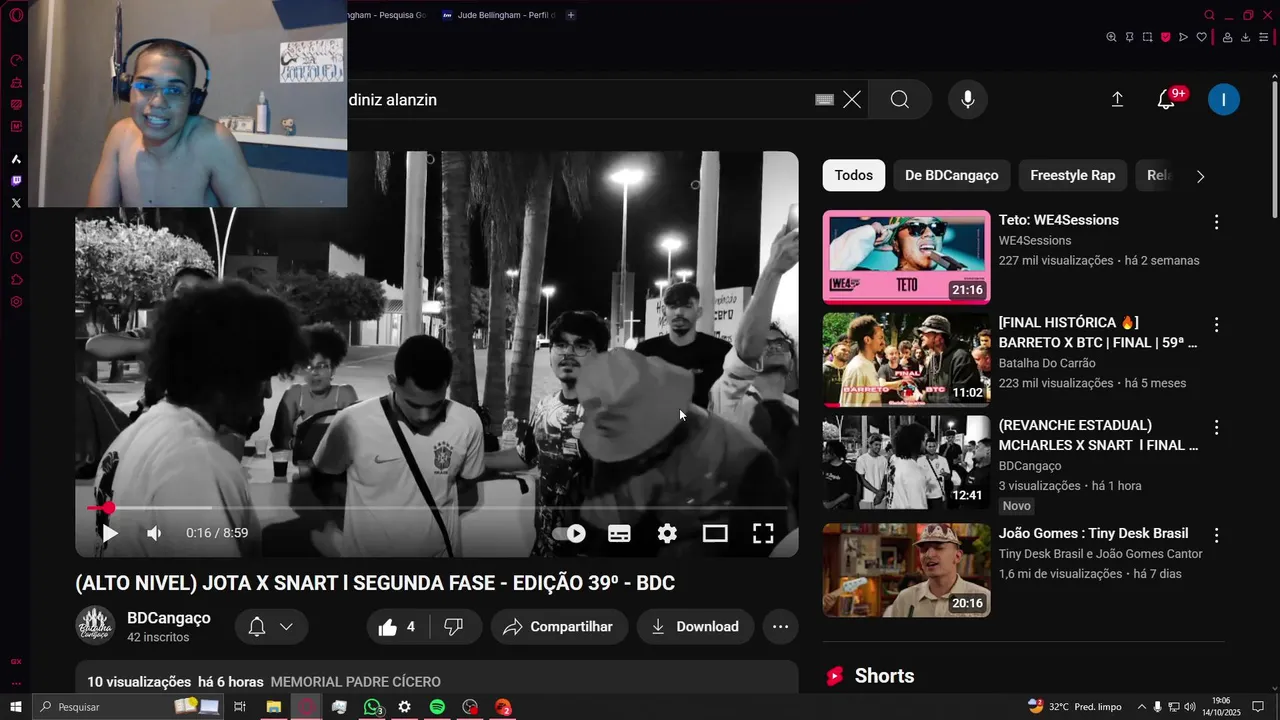Open more actions ellipsis beside Download
The height and width of the screenshot is (720, 1280).
pyautogui.click(x=781, y=627)
